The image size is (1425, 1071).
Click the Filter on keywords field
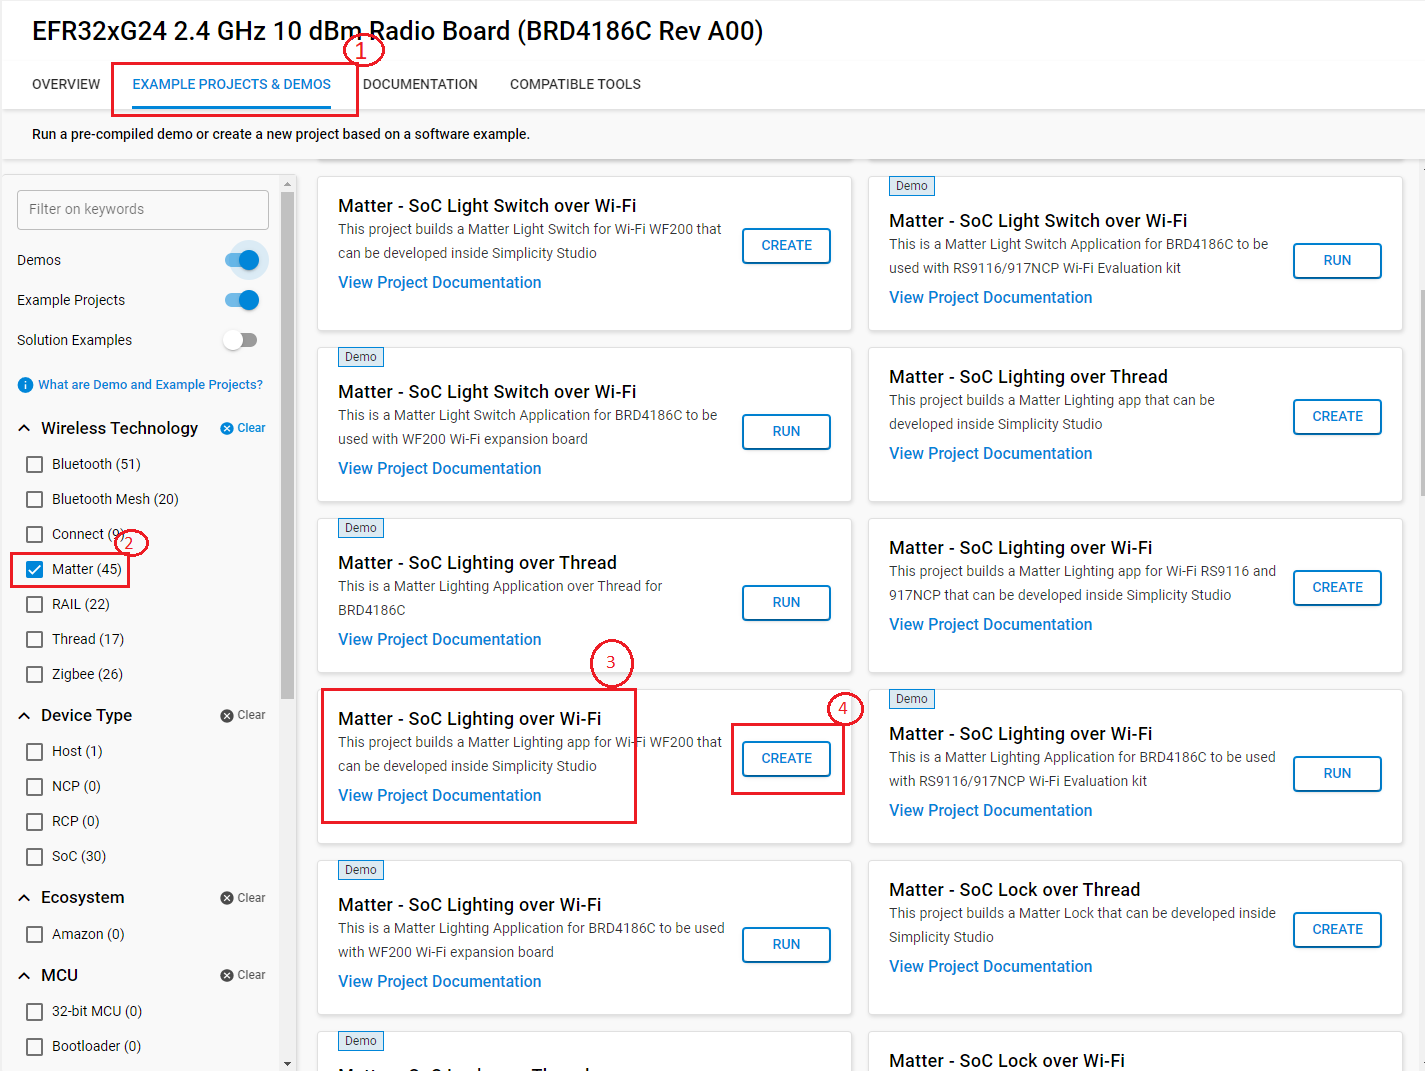tap(143, 209)
